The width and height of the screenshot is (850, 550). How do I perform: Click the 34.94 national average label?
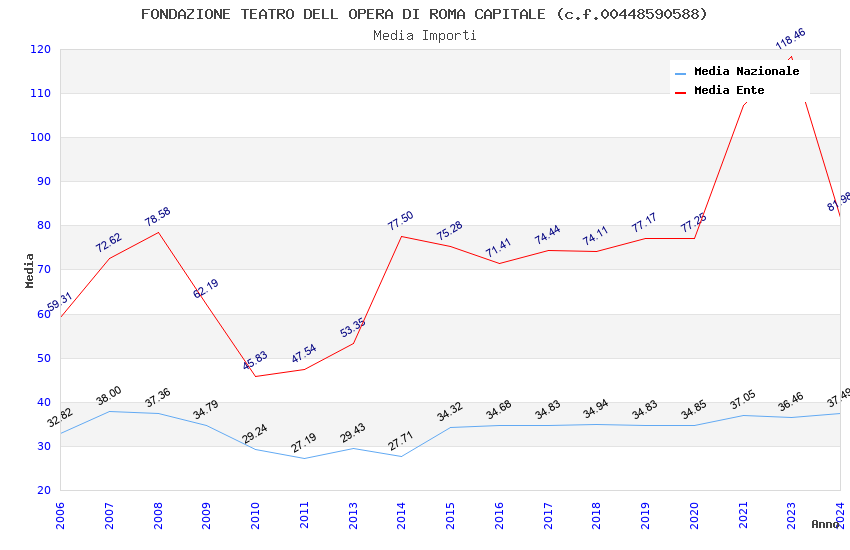pos(596,409)
